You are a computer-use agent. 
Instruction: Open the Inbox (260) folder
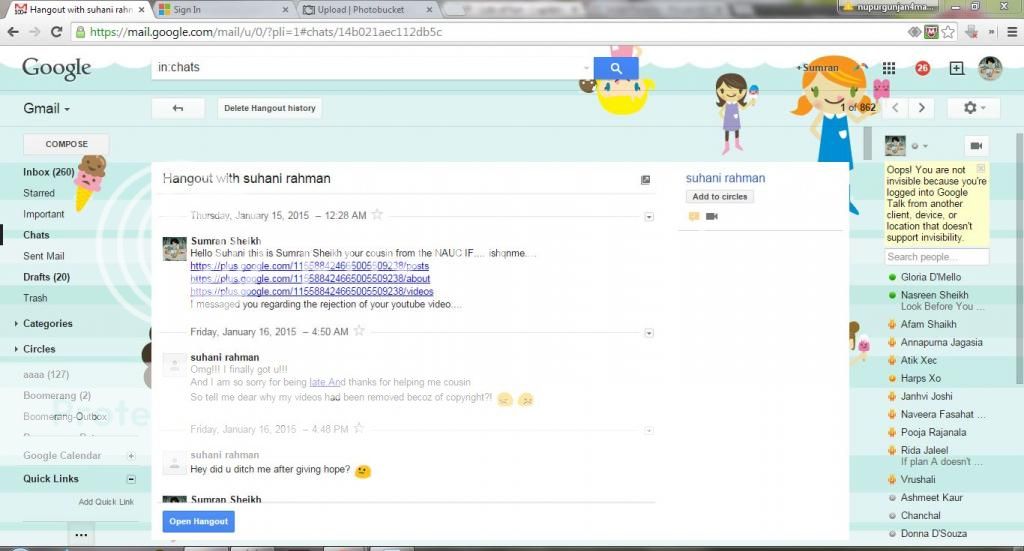pos(49,172)
